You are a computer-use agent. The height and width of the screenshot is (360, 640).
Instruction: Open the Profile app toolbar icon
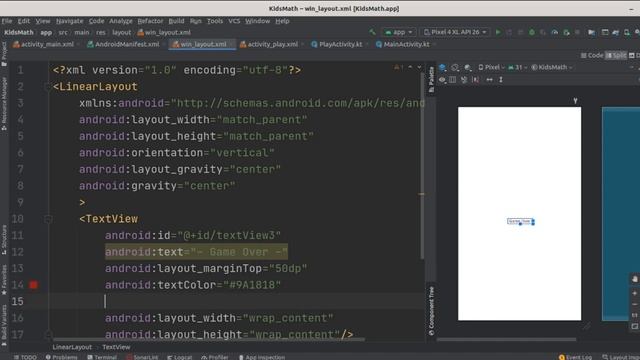click(554, 32)
